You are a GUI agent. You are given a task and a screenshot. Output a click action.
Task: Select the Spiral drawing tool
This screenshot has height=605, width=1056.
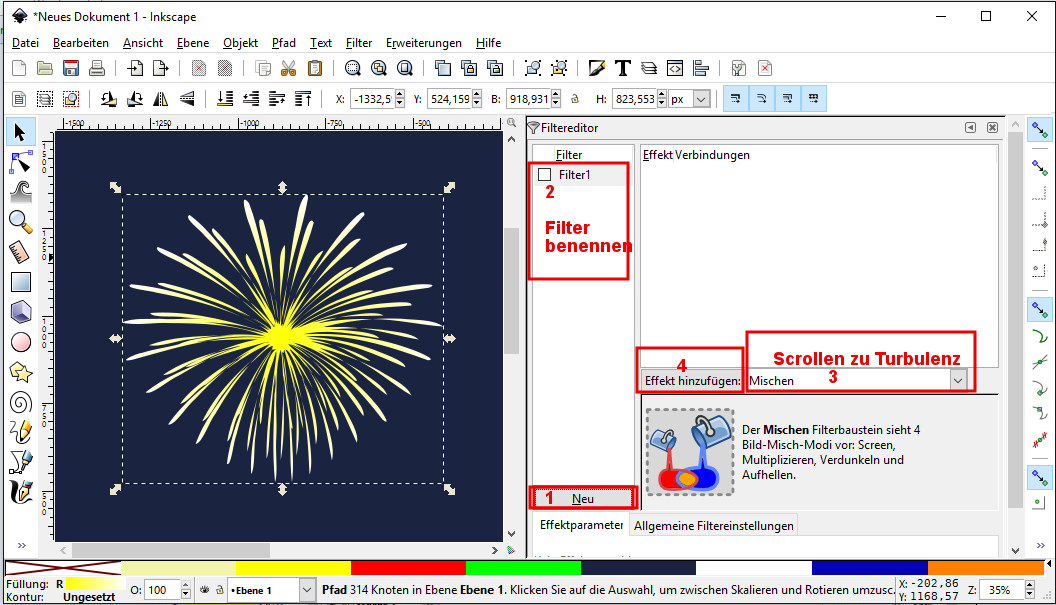20,402
